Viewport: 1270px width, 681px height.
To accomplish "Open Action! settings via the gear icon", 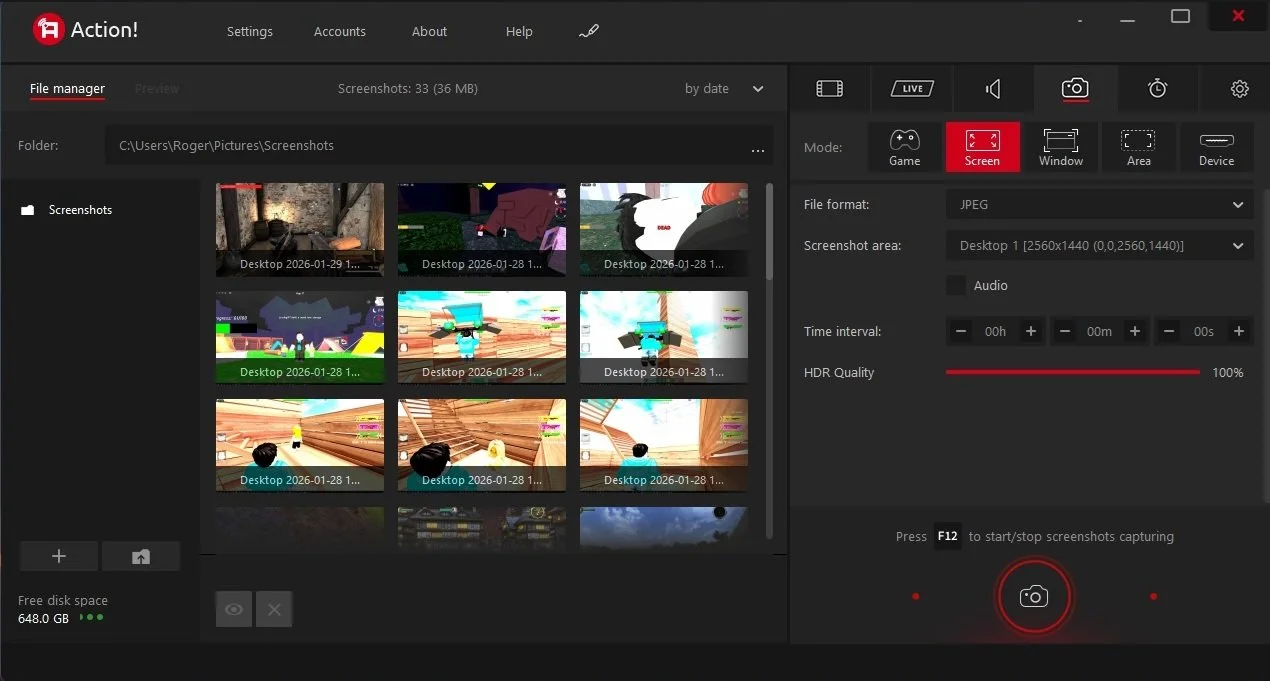I will [x=1239, y=88].
